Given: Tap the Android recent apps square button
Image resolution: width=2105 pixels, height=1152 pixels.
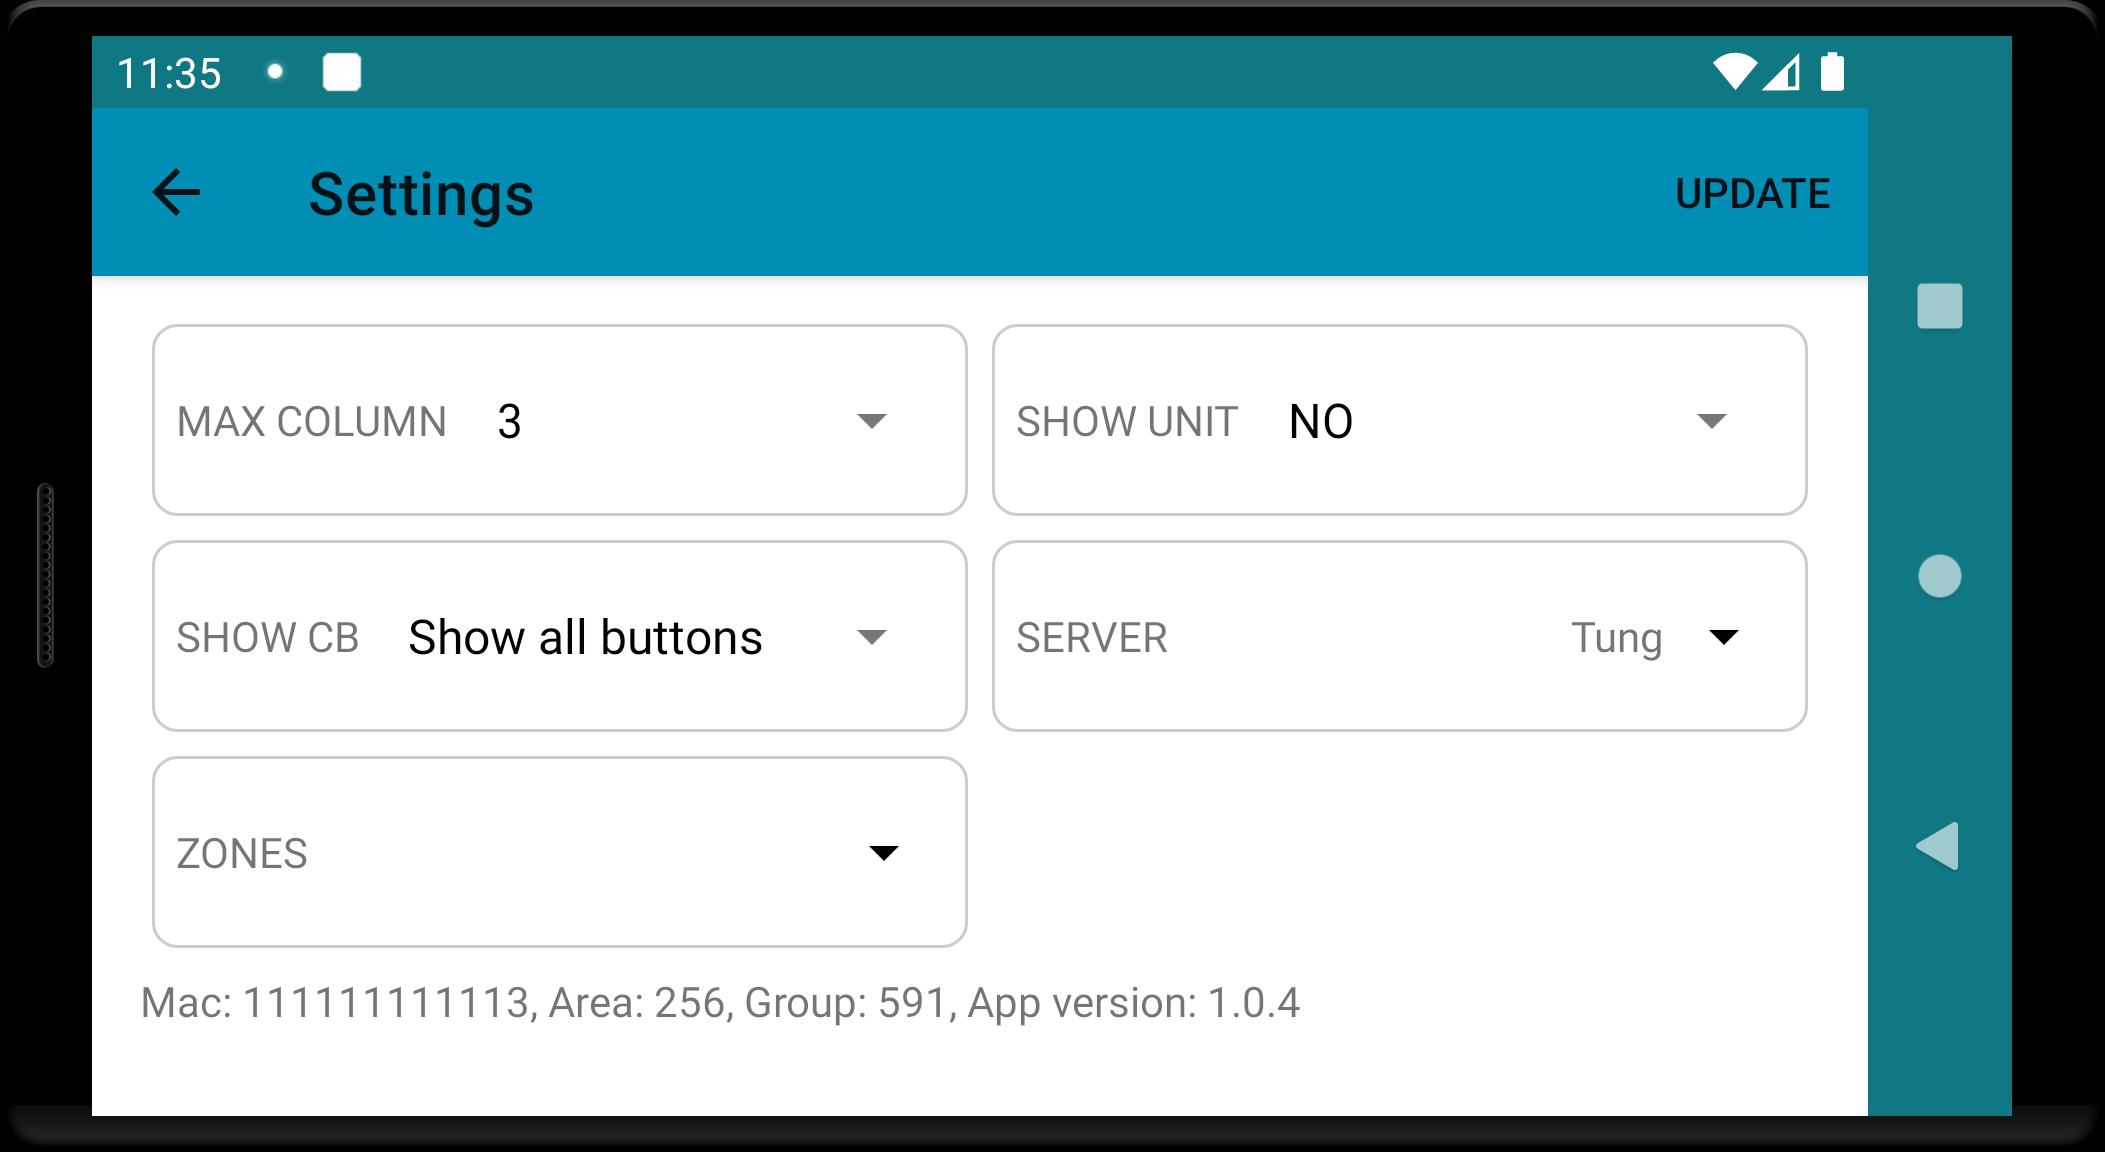Looking at the screenshot, I should tap(1939, 306).
